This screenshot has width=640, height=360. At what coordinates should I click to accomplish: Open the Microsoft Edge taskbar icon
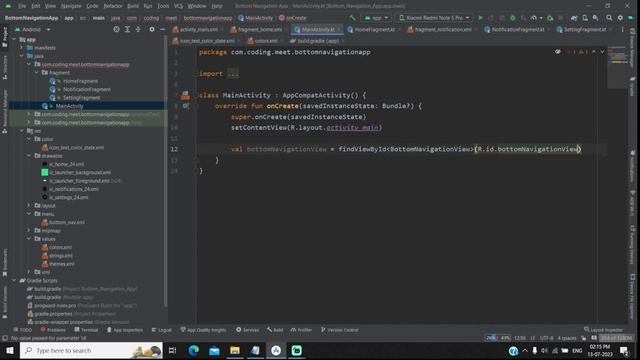(193, 350)
